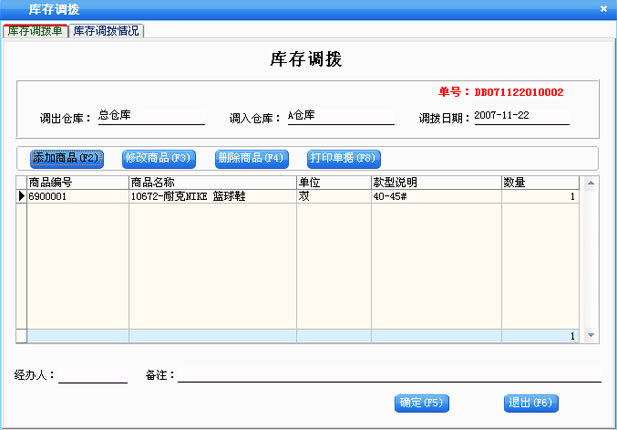Viewport: 617px width, 430px height.
Task: Click the table scrollbar up arrow
Action: point(590,184)
